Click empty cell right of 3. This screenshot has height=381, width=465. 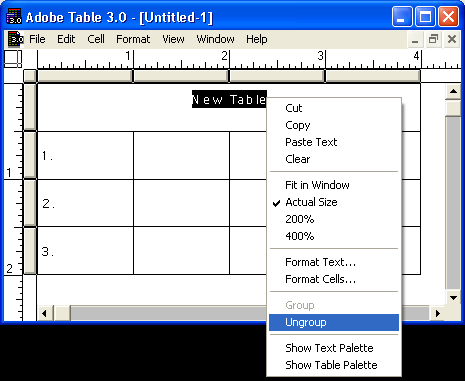[181, 251]
